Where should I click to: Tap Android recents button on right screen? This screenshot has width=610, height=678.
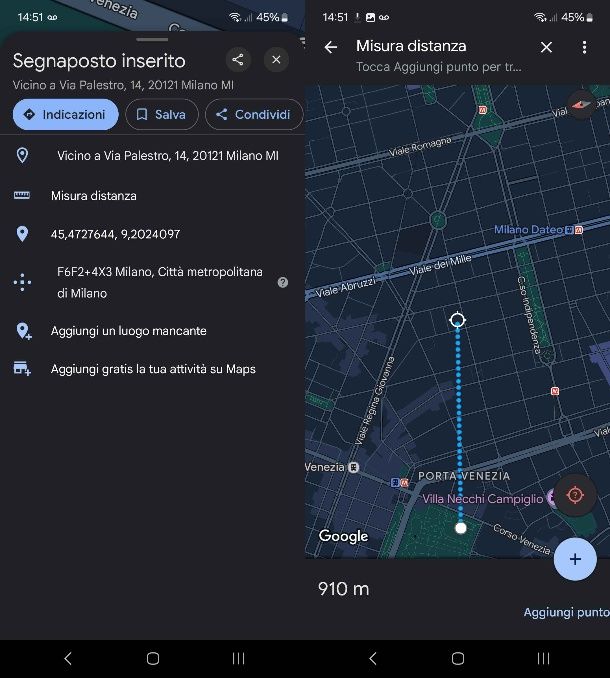[543, 659]
